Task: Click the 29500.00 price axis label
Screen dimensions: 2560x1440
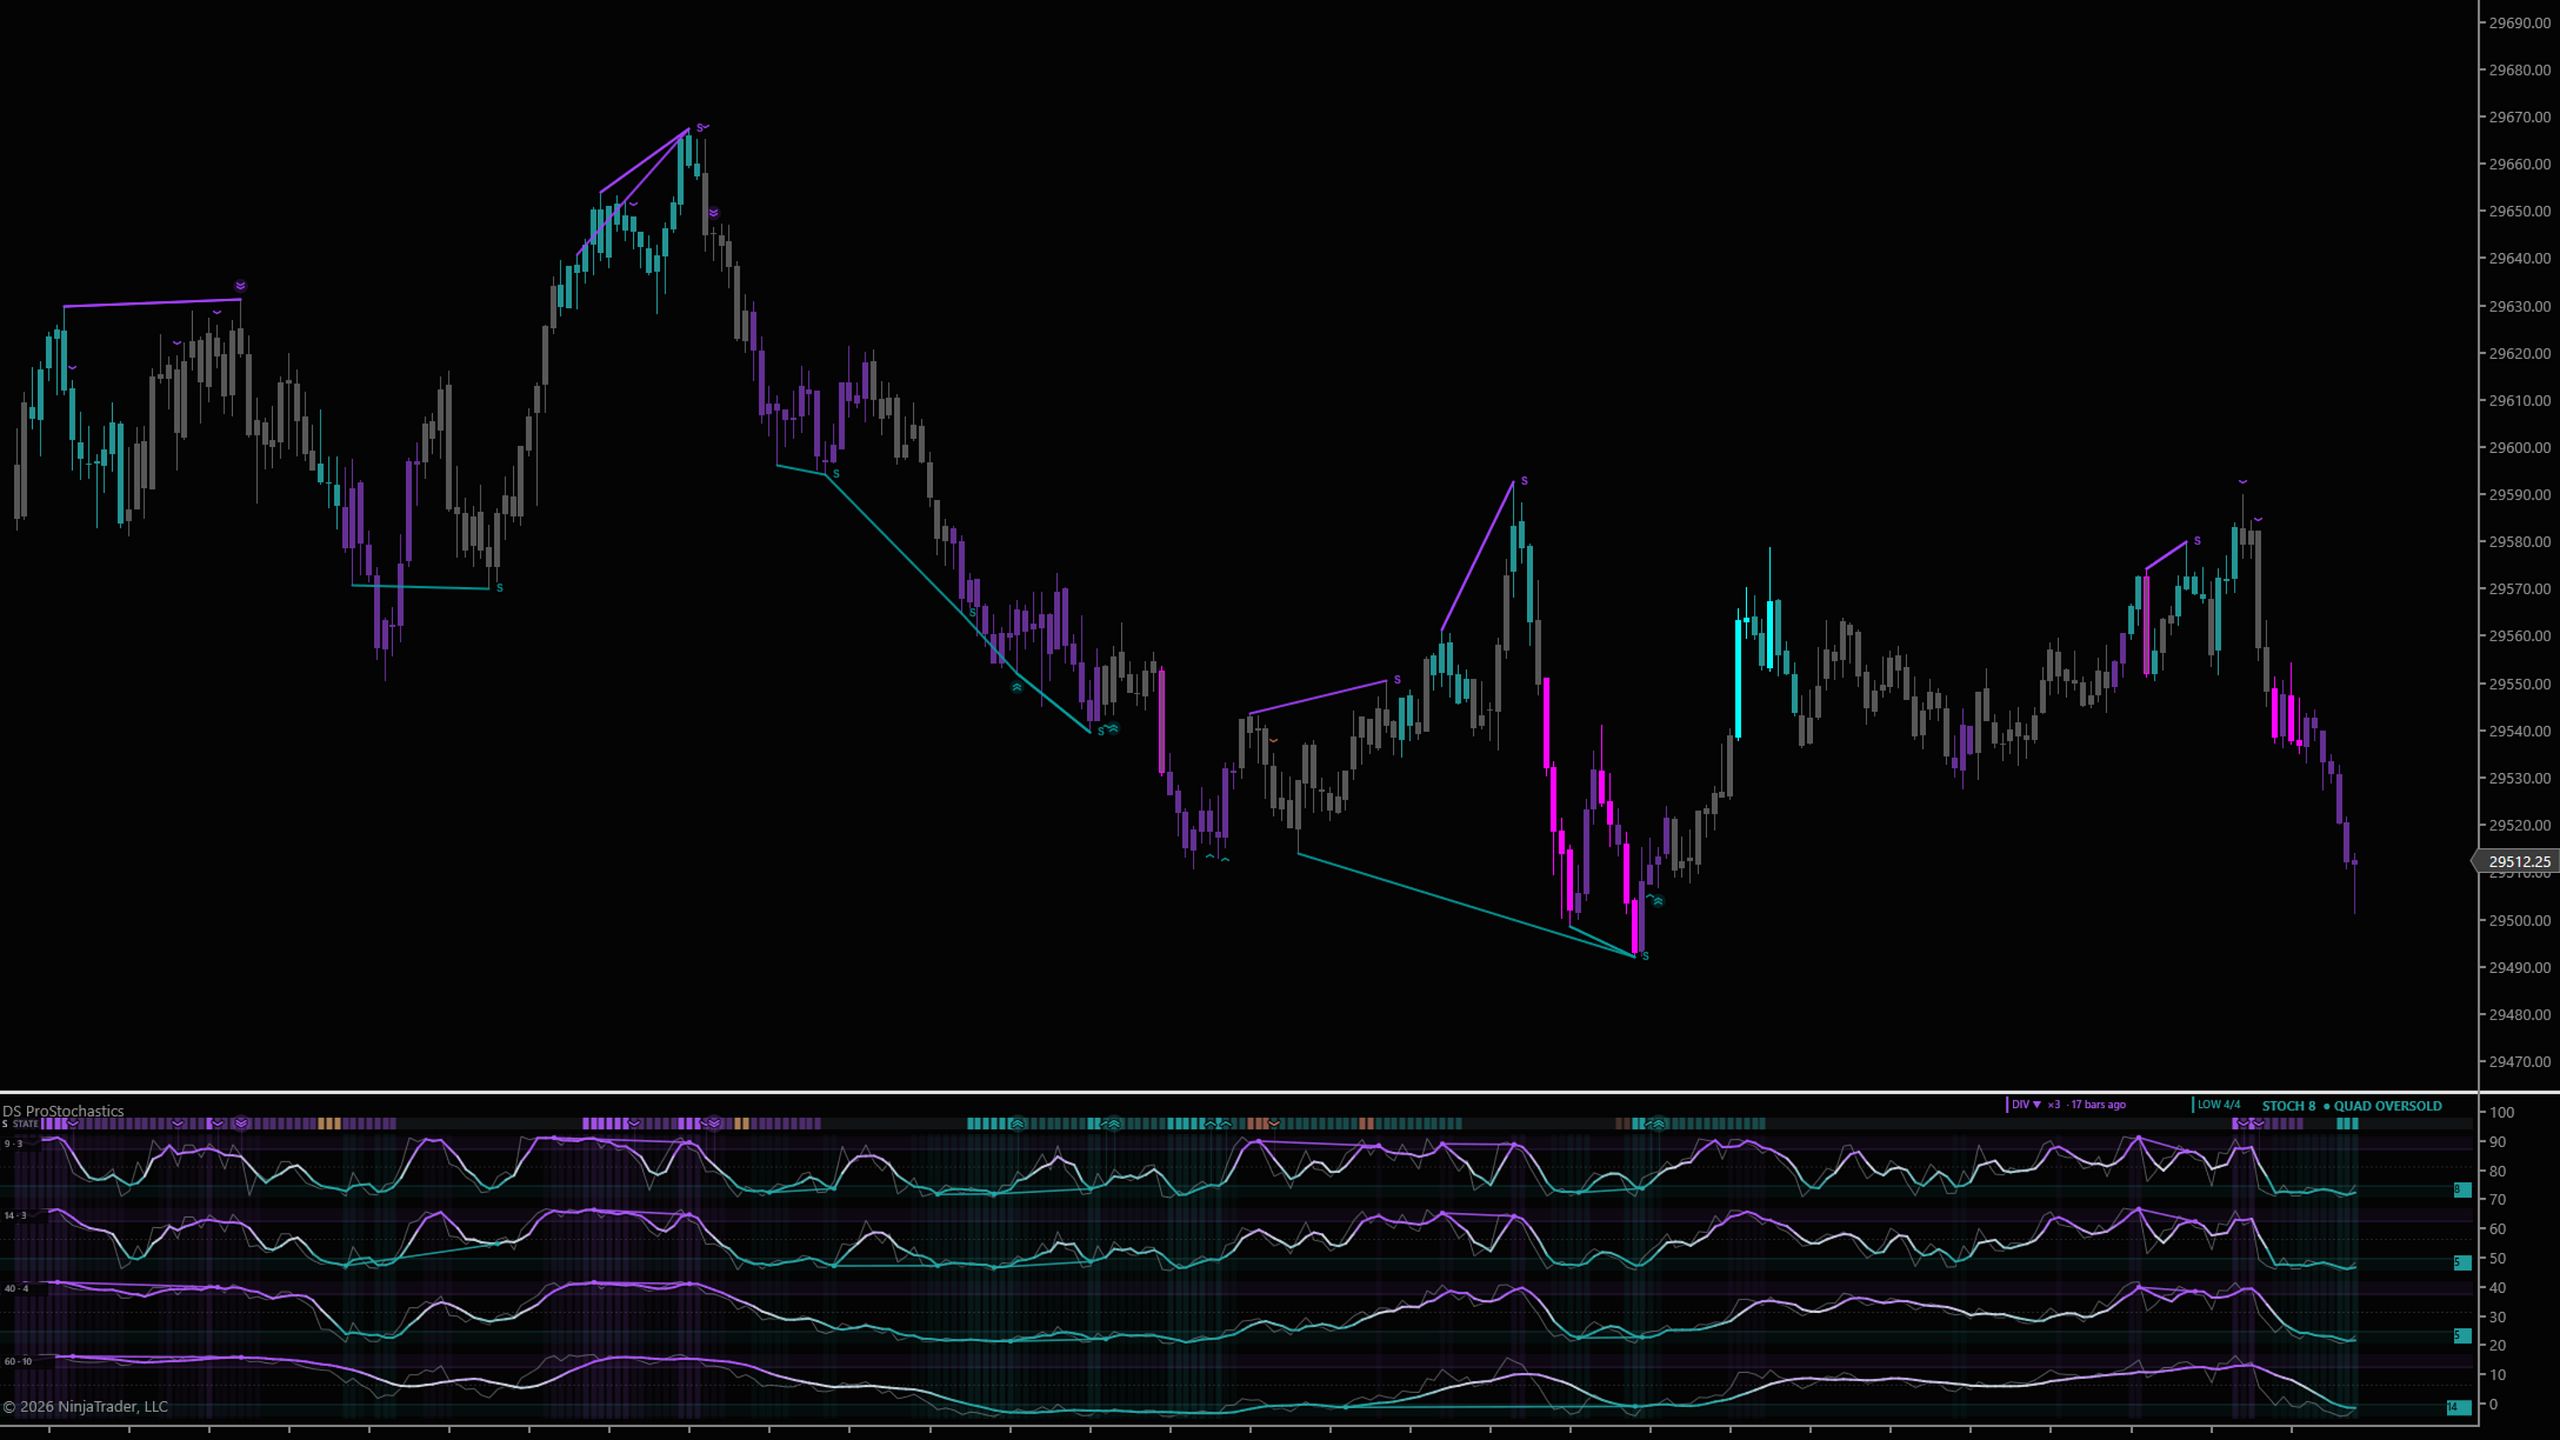Action: tap(2519, 921)
